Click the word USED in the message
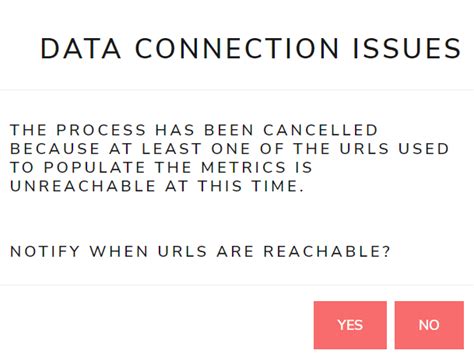Image resolution: width=474 pixels, height=361 pixels. tap(424, 149)
